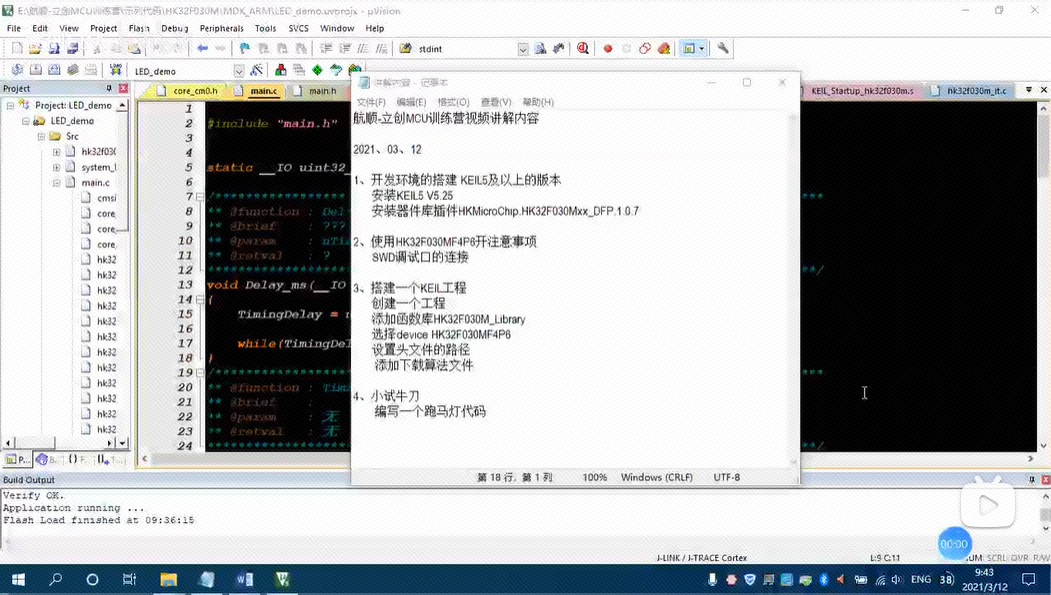Open the editor tab list dropdown arrow
This screenshot has height=595, width=1051.
[1029, 90]
